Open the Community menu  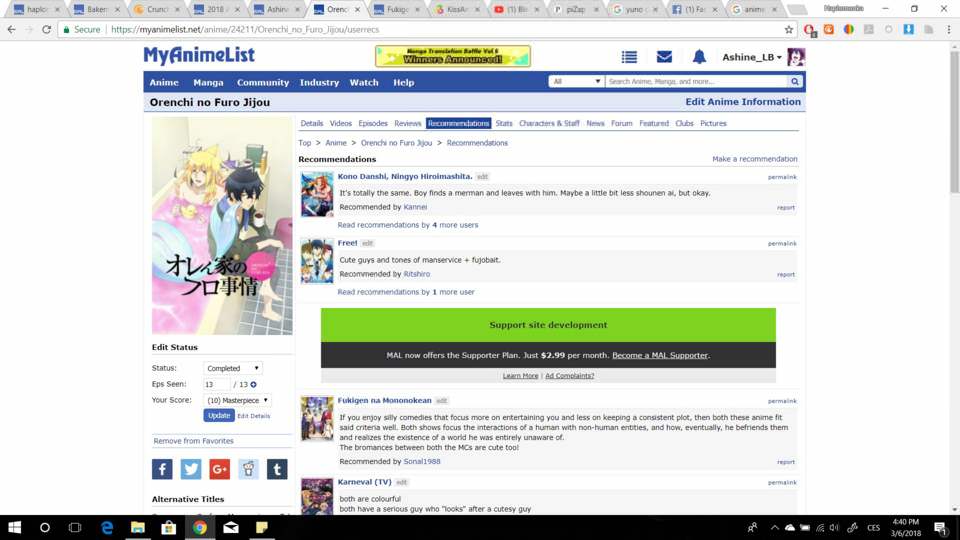(x=263, y=82)
